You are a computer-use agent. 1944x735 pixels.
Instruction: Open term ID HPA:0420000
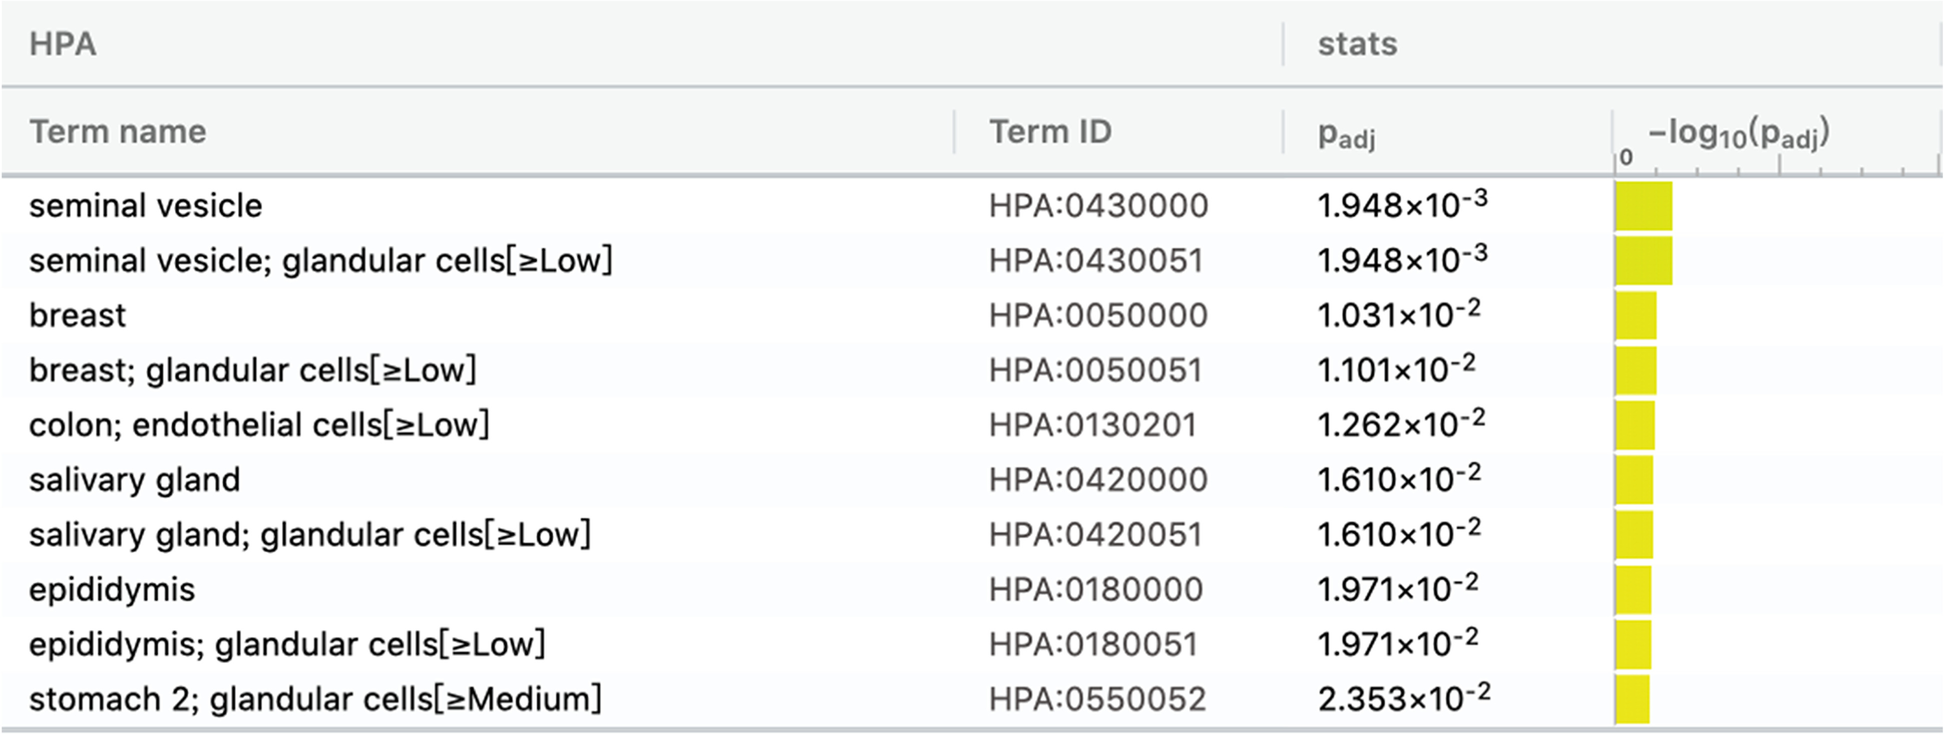pyautogui.click(x=1098, y=480)
